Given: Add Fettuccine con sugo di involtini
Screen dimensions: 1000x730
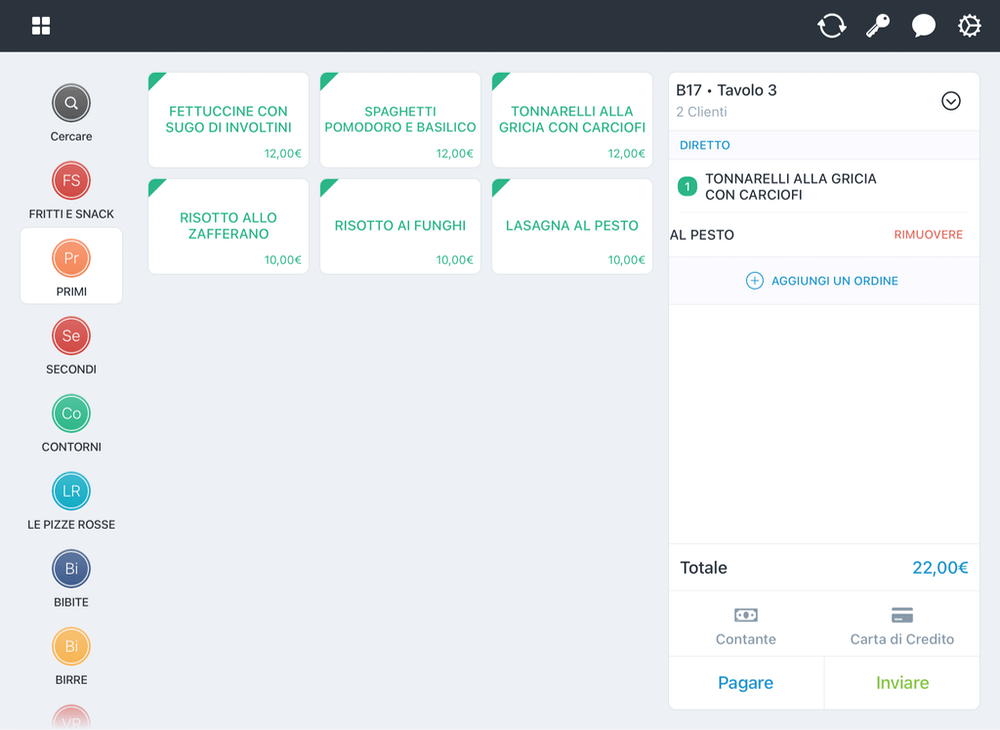Looking at the screenshot, I should [x=228, y=120].
